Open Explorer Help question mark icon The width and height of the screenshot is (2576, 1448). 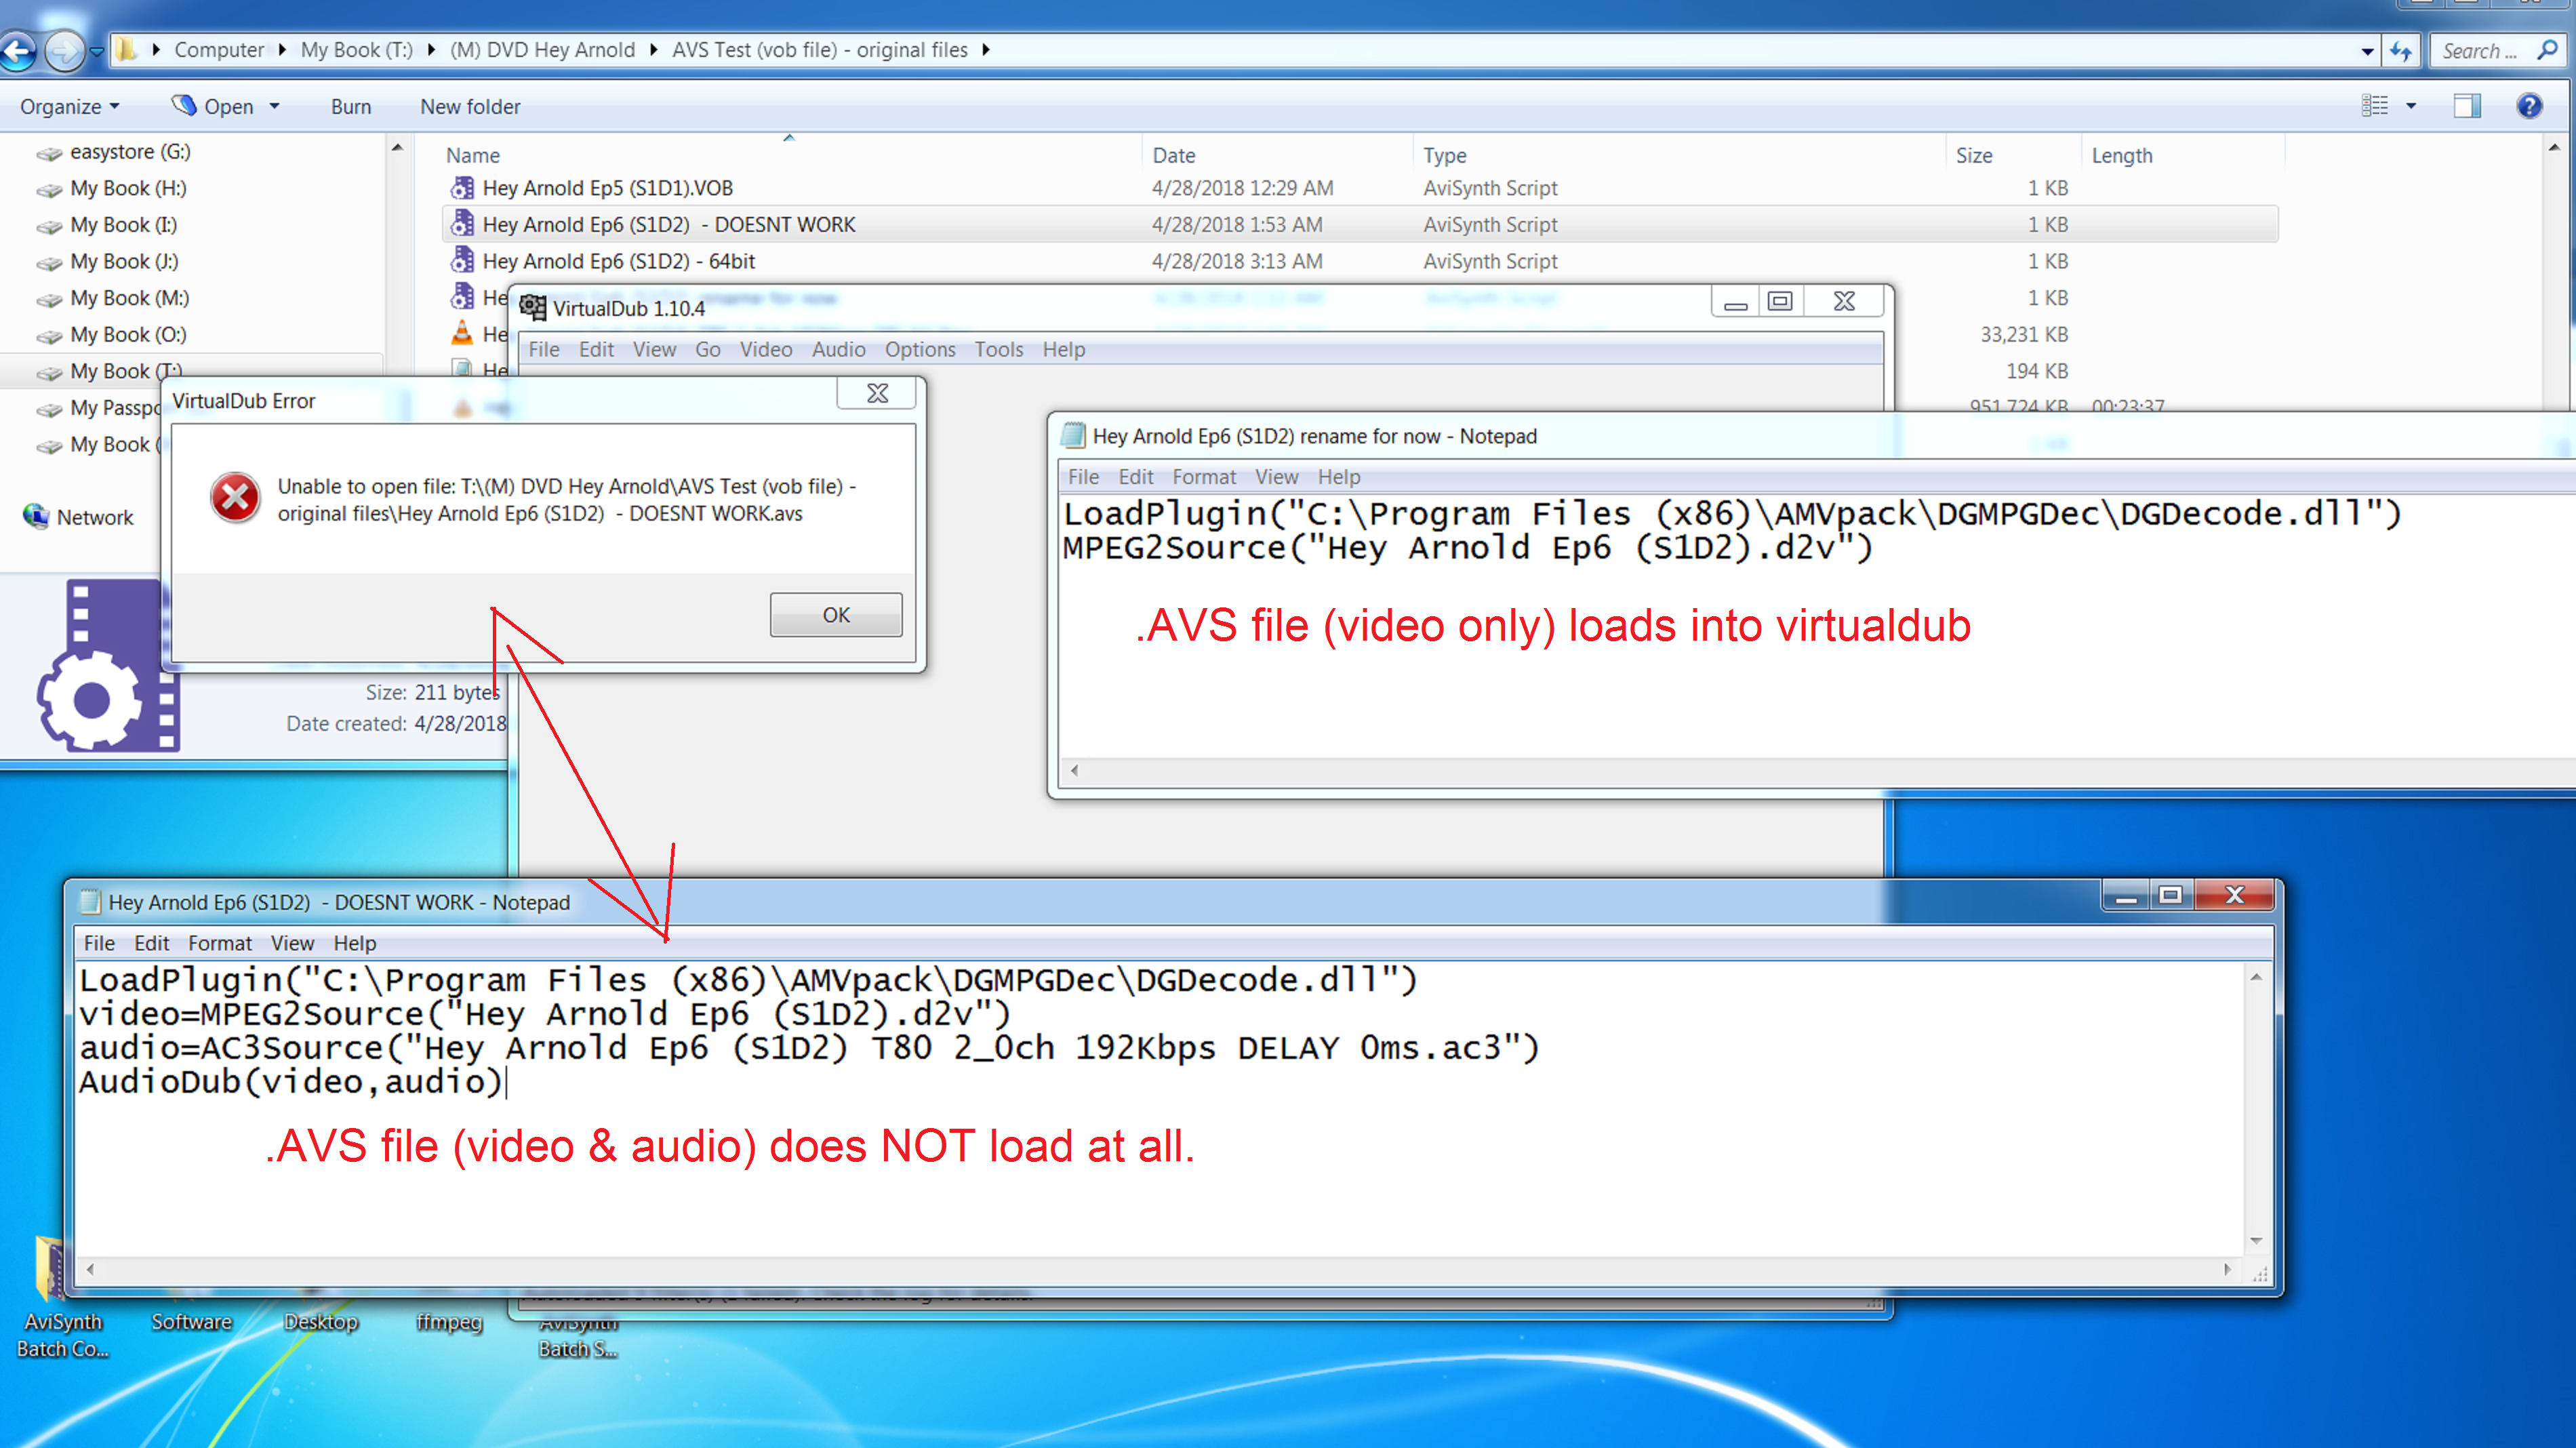(2529, 106)
